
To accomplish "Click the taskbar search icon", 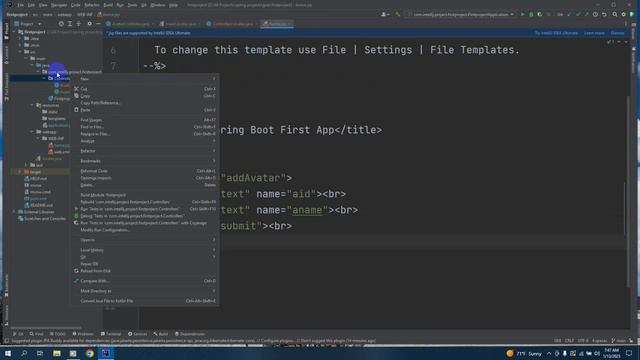I will (x=24, y=353).
